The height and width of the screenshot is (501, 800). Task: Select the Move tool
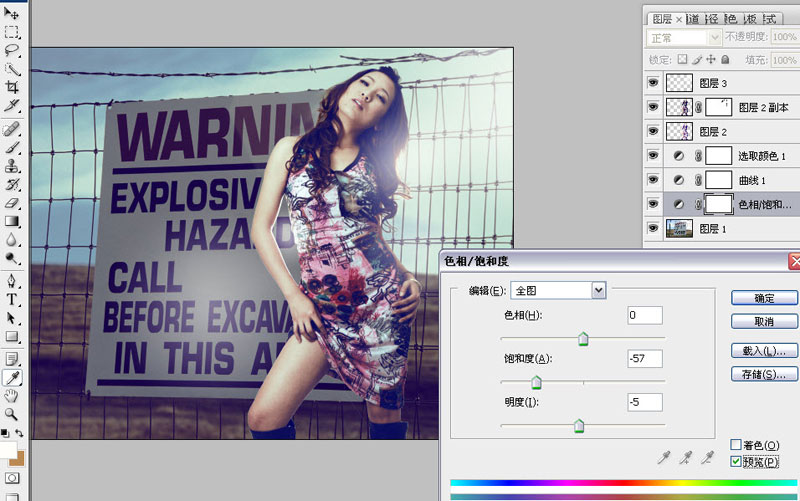point(11,13)
